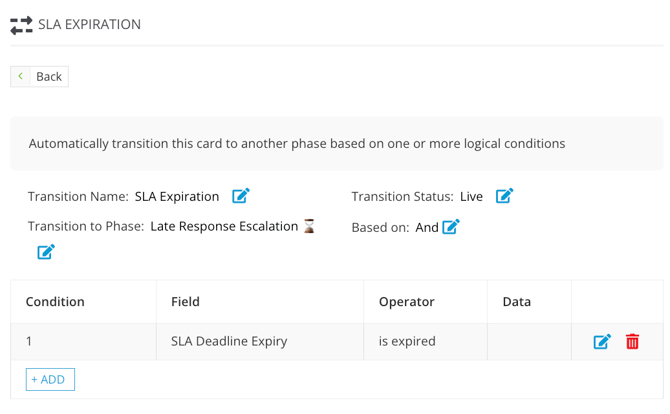This screenshot has width=670, height=414.
Task: Select the SLA Deadline Expiry field cell
Action: coord(260,341)
